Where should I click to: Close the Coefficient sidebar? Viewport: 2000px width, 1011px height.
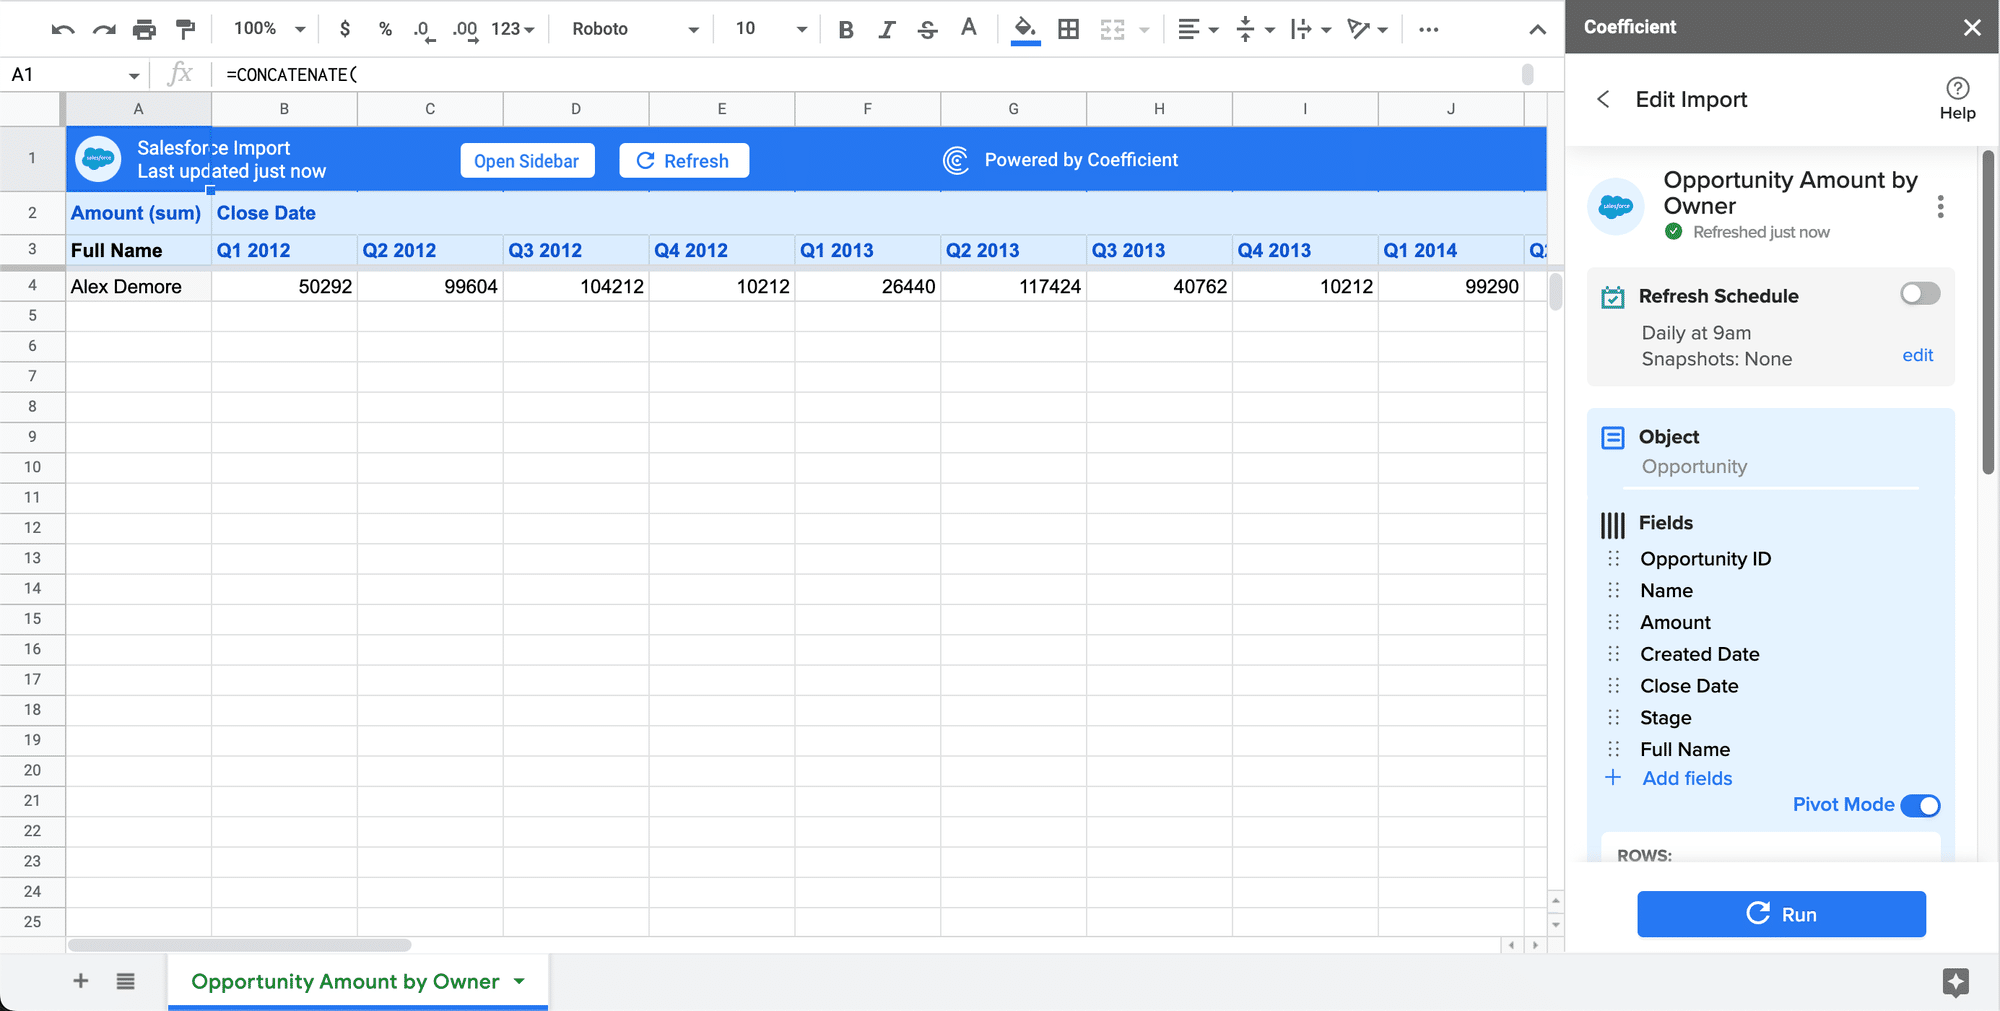(1972, 27)
